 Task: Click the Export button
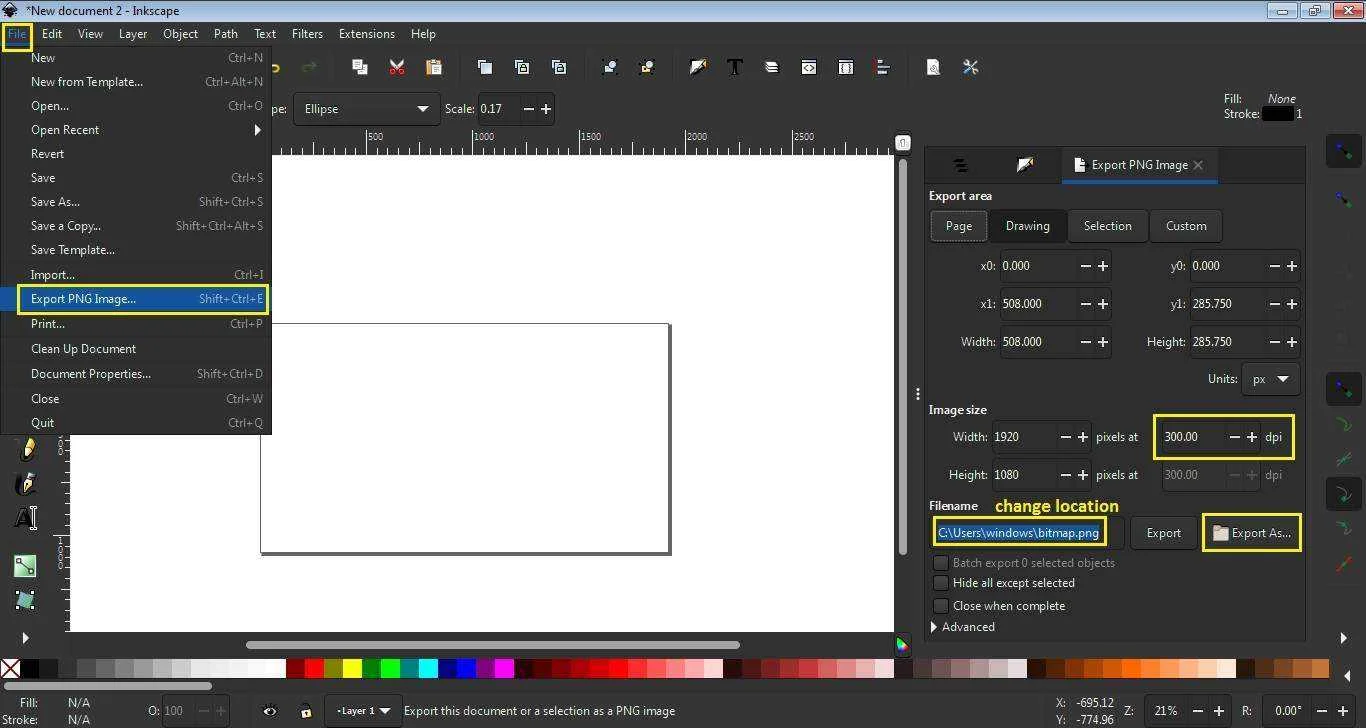1163,533
